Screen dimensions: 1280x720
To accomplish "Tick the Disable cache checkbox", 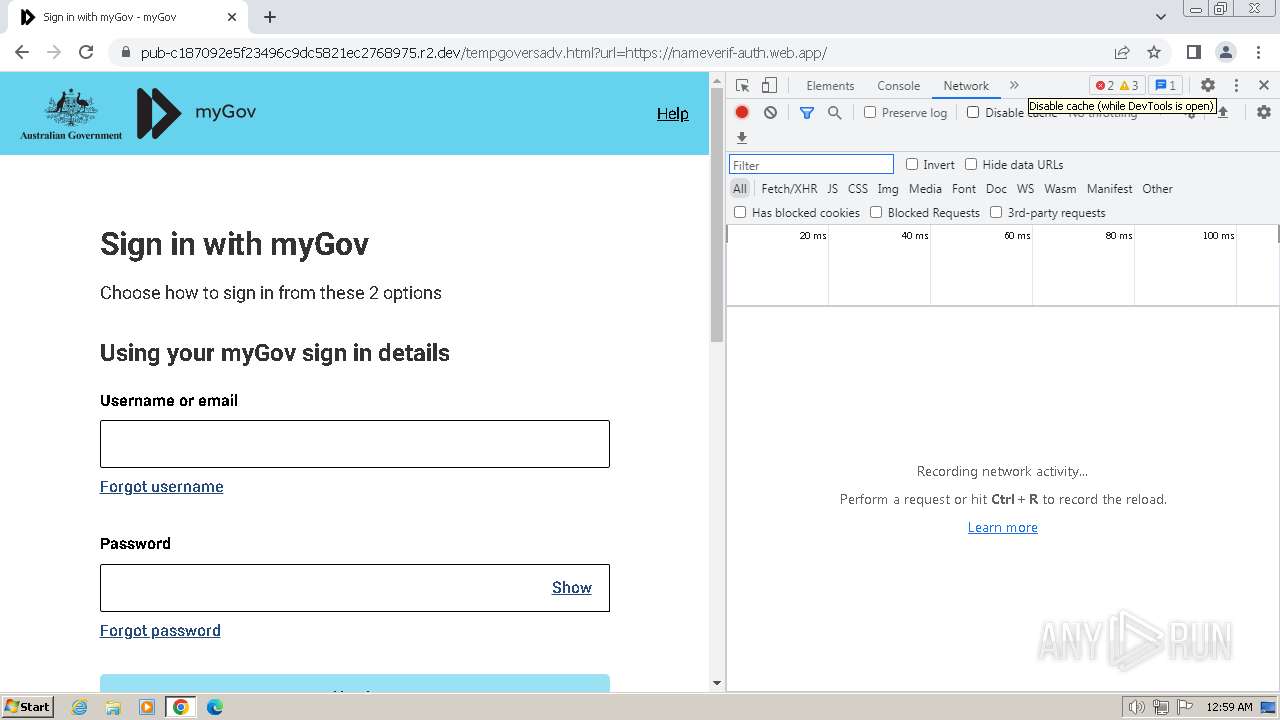I will [973, 112].
